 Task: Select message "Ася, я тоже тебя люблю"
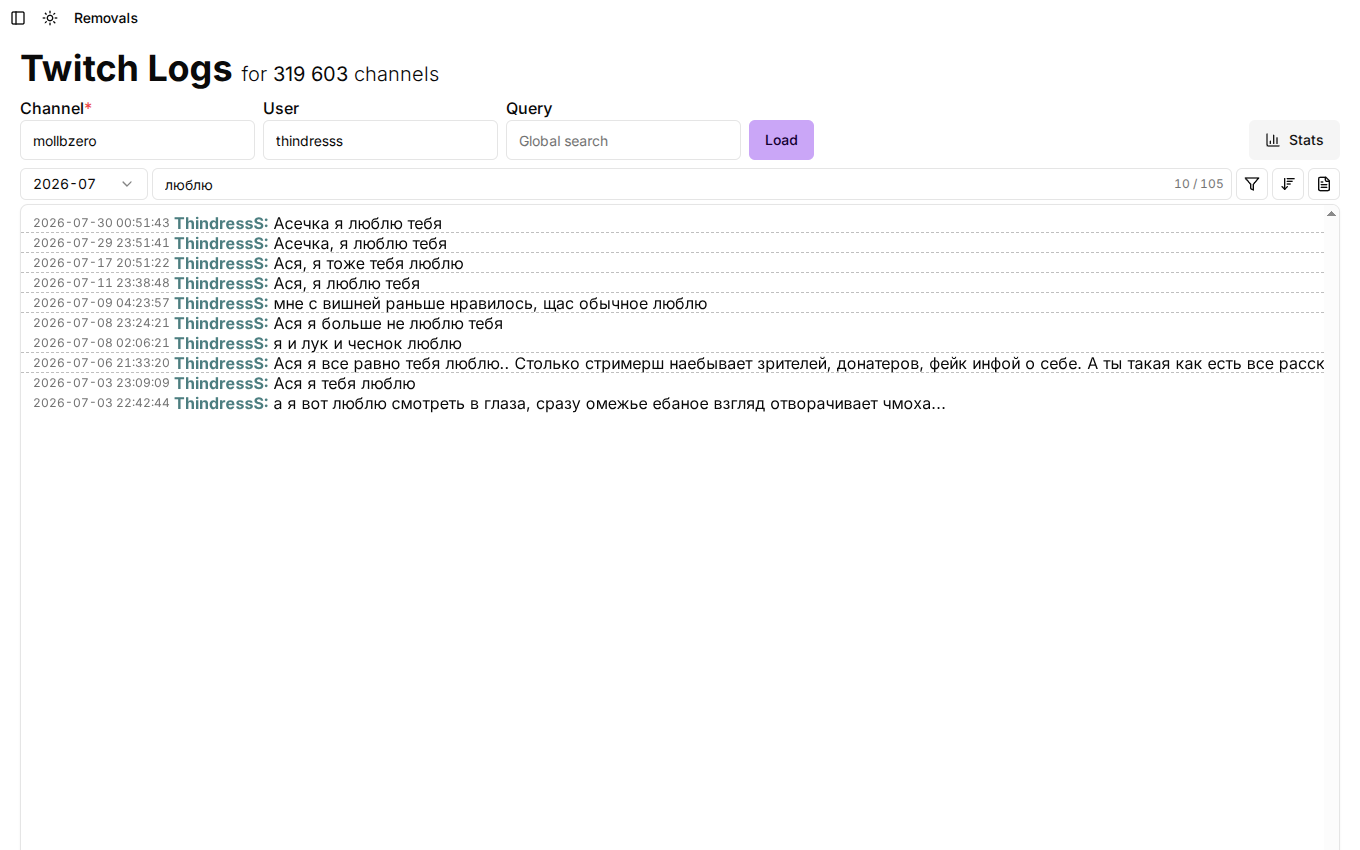(x=369, y=263)
